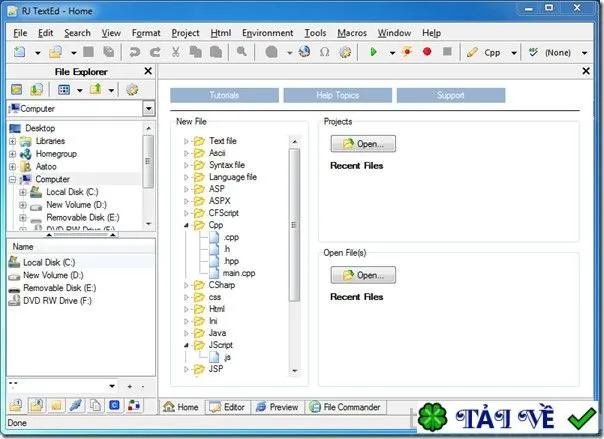Open the Search menu
This screenshot has width=604, height=439.
[x=77, y=33]
